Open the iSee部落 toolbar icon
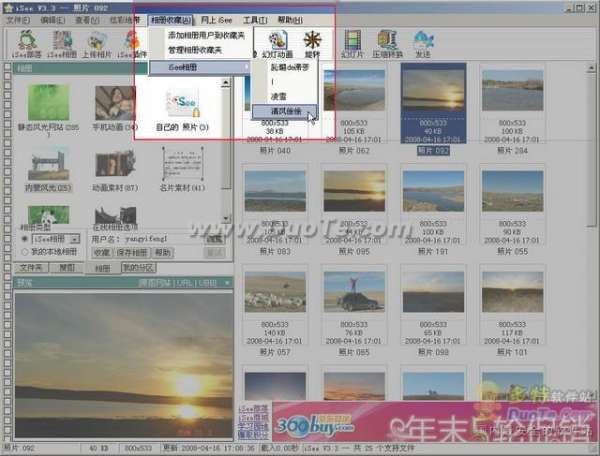Image resolution: width=600 pixels, height=456 pixels. tap(27, 44)
